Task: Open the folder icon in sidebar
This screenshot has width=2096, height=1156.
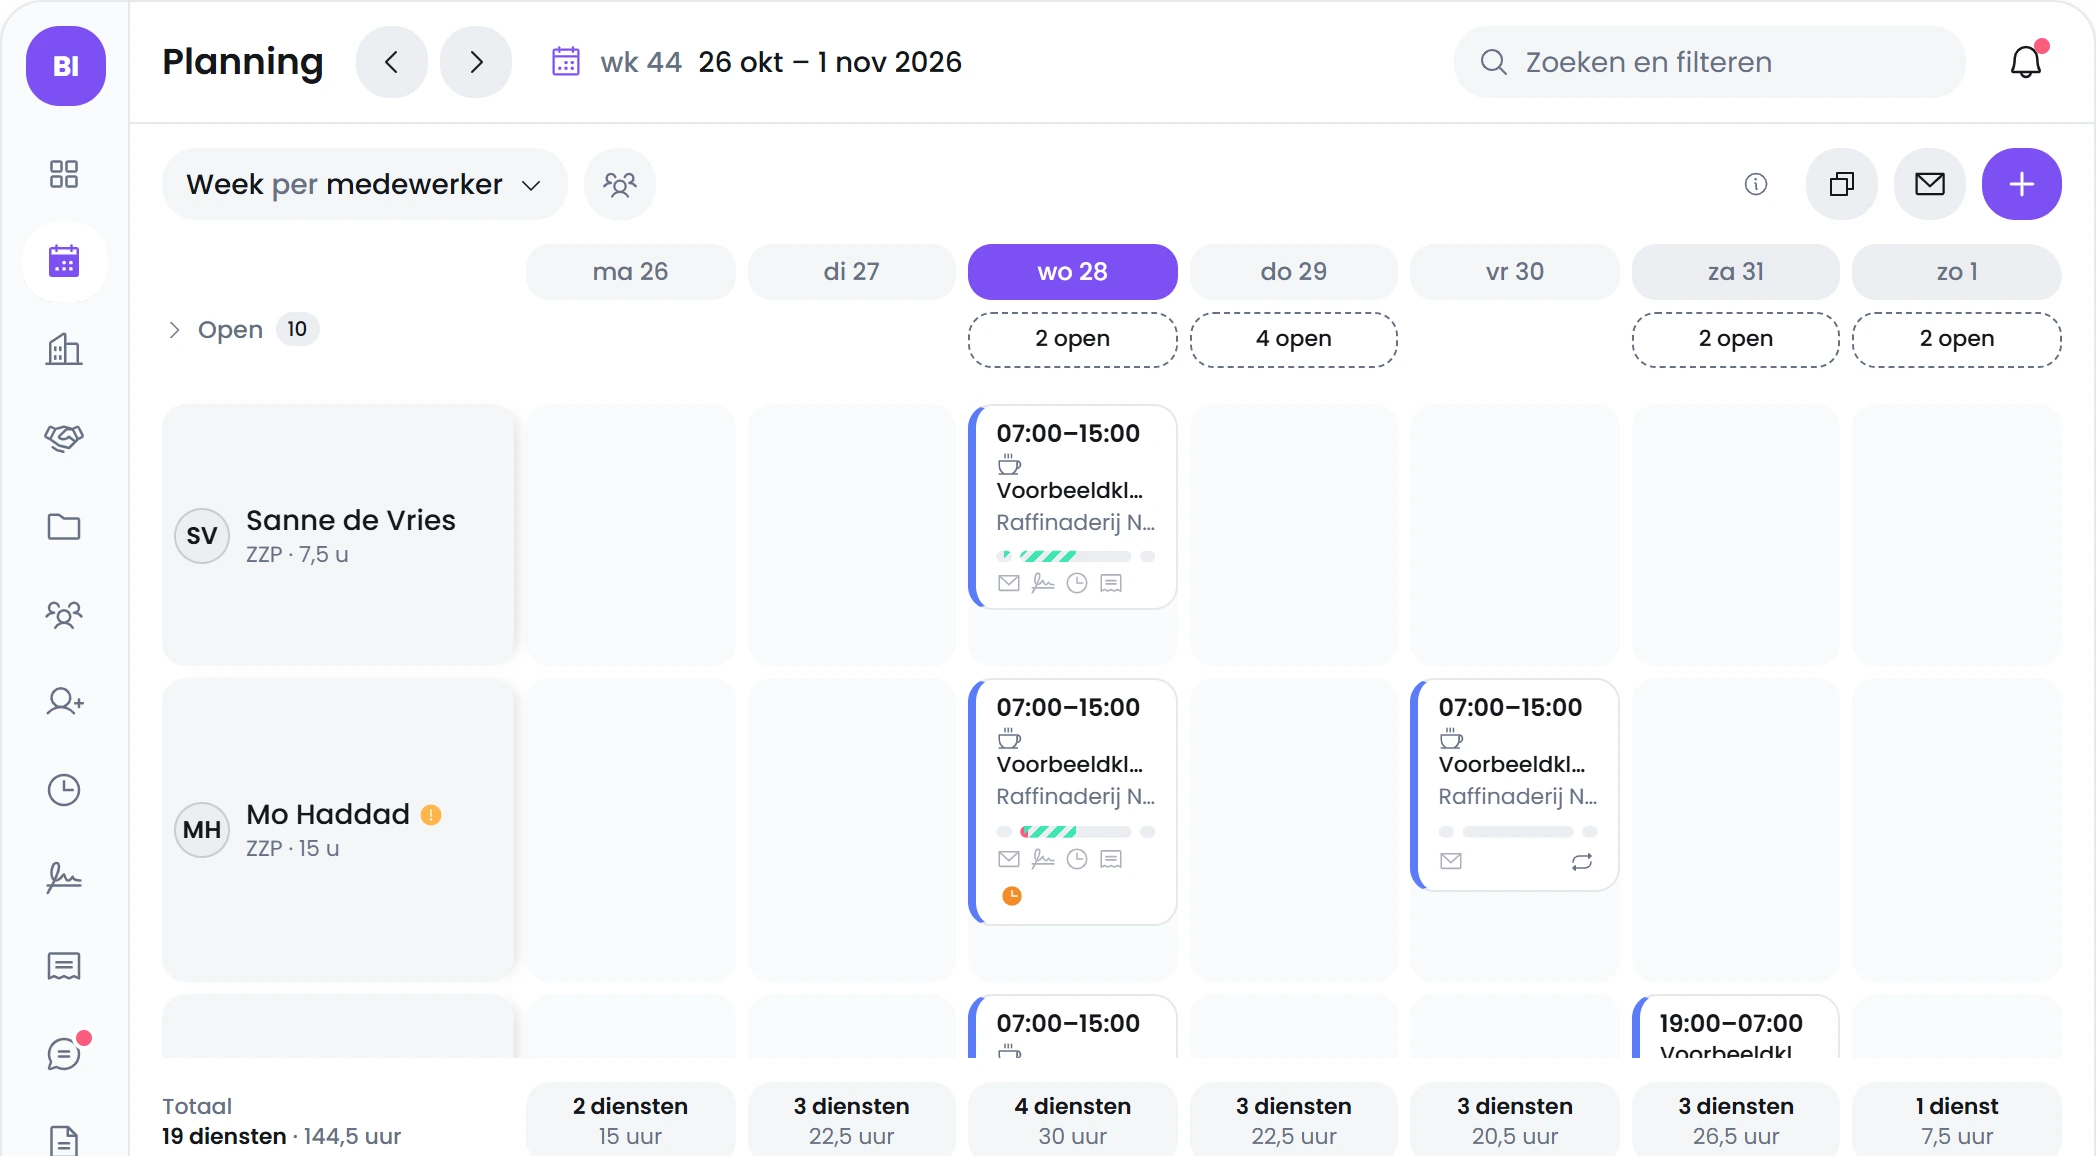Action: click(x=64, y=526)
